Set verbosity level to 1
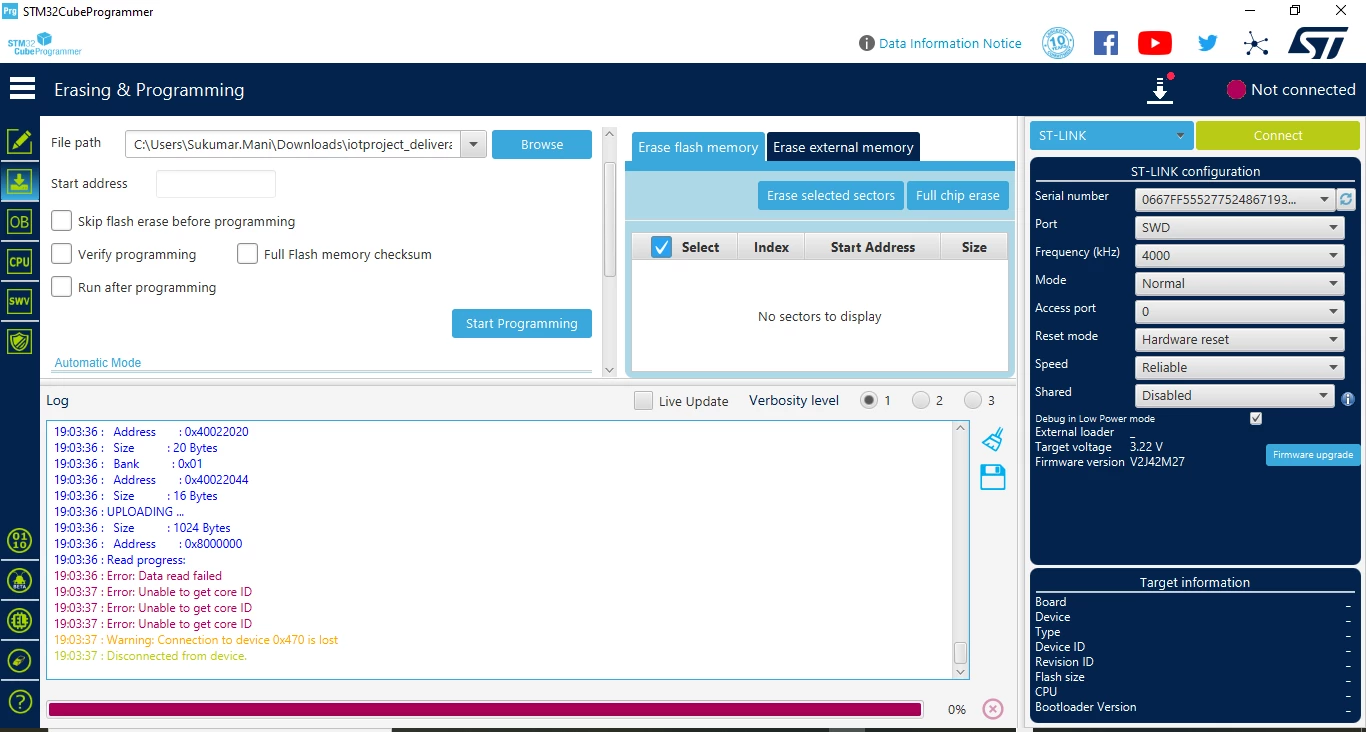 [869, 400]
